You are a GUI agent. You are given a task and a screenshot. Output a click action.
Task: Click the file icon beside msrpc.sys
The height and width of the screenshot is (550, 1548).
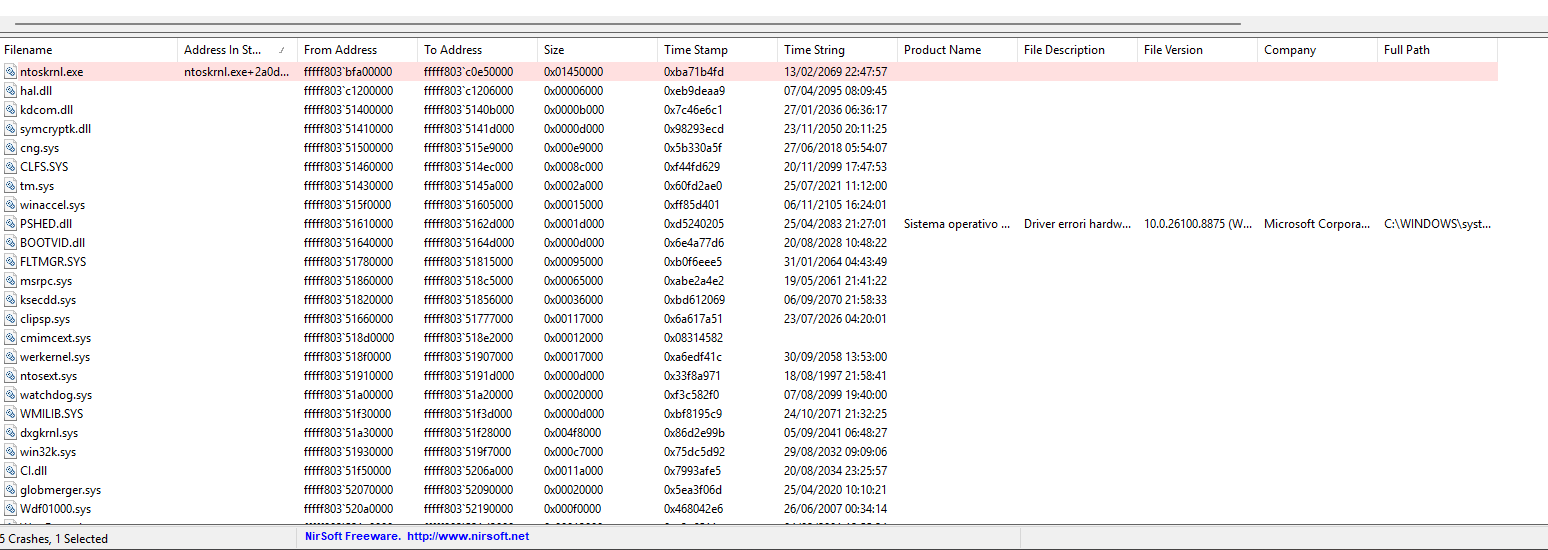pyautogui.click(x=10, y=281)
